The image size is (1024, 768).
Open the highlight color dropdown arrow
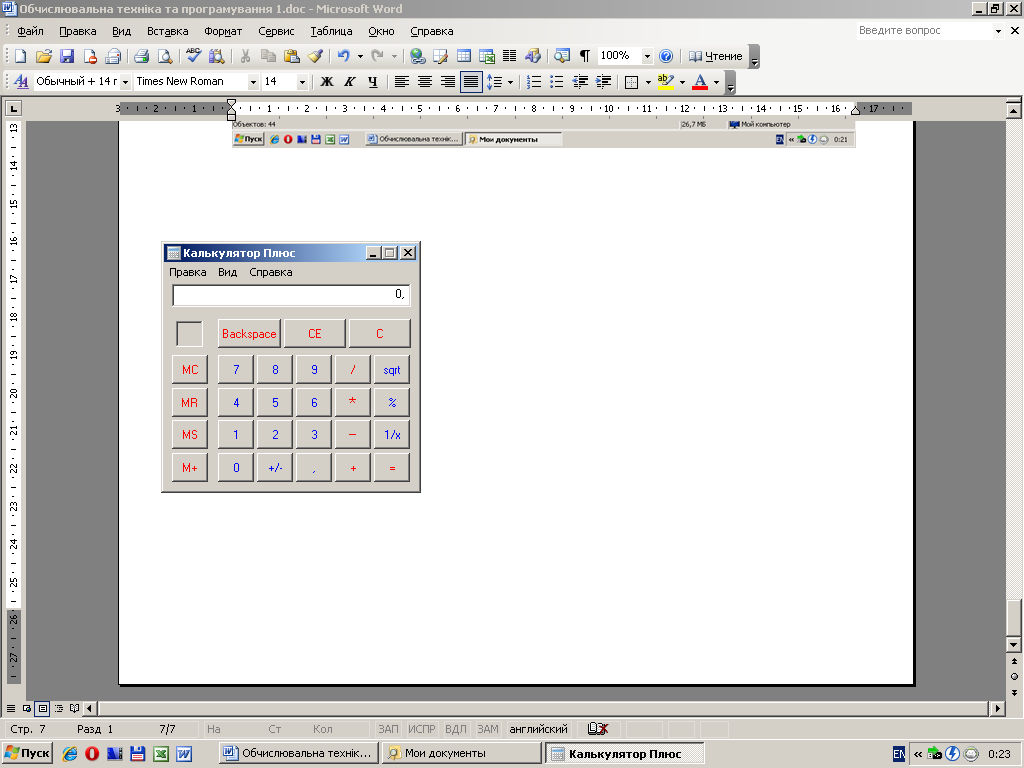682,82
